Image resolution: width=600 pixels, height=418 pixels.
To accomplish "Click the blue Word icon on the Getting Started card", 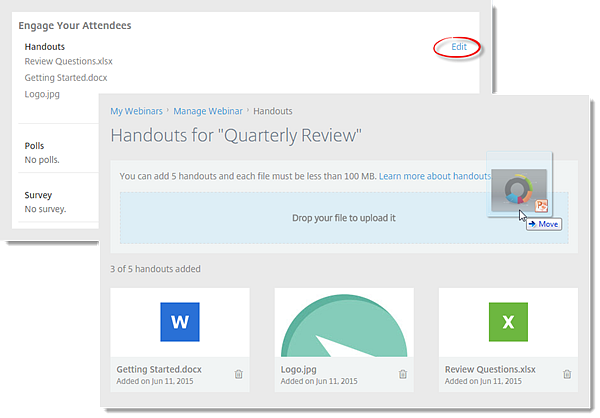I will (180, 323).
